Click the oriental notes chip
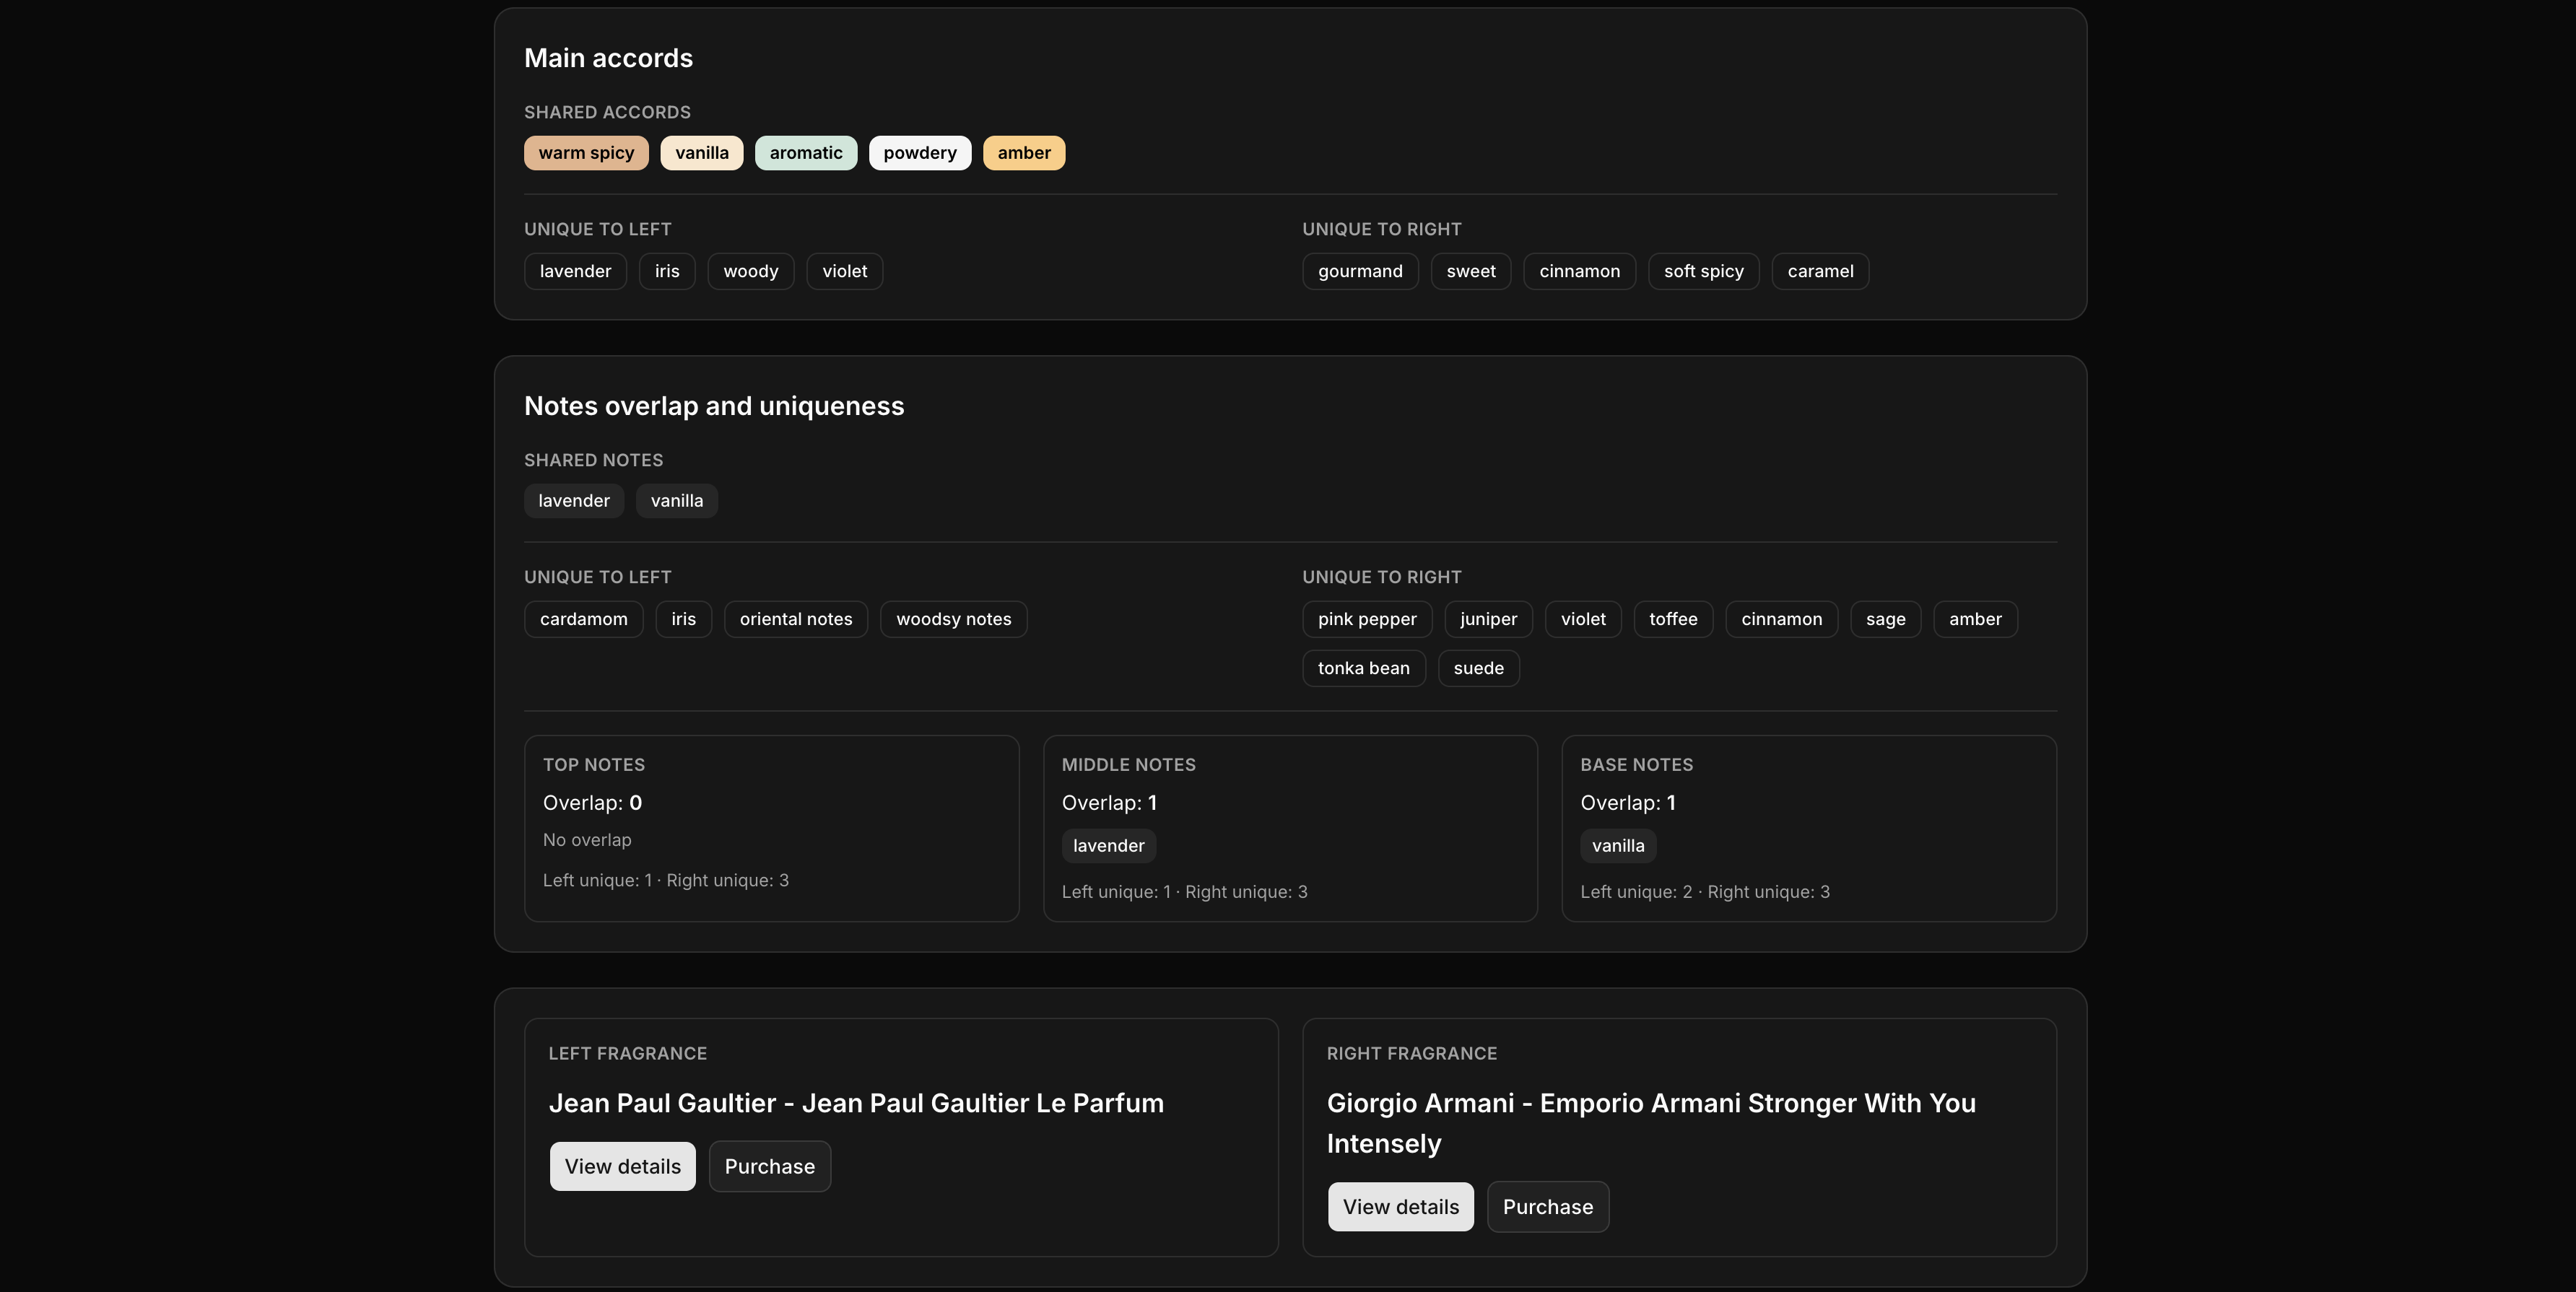The image size is (2576, 1292). pos(795,619)
